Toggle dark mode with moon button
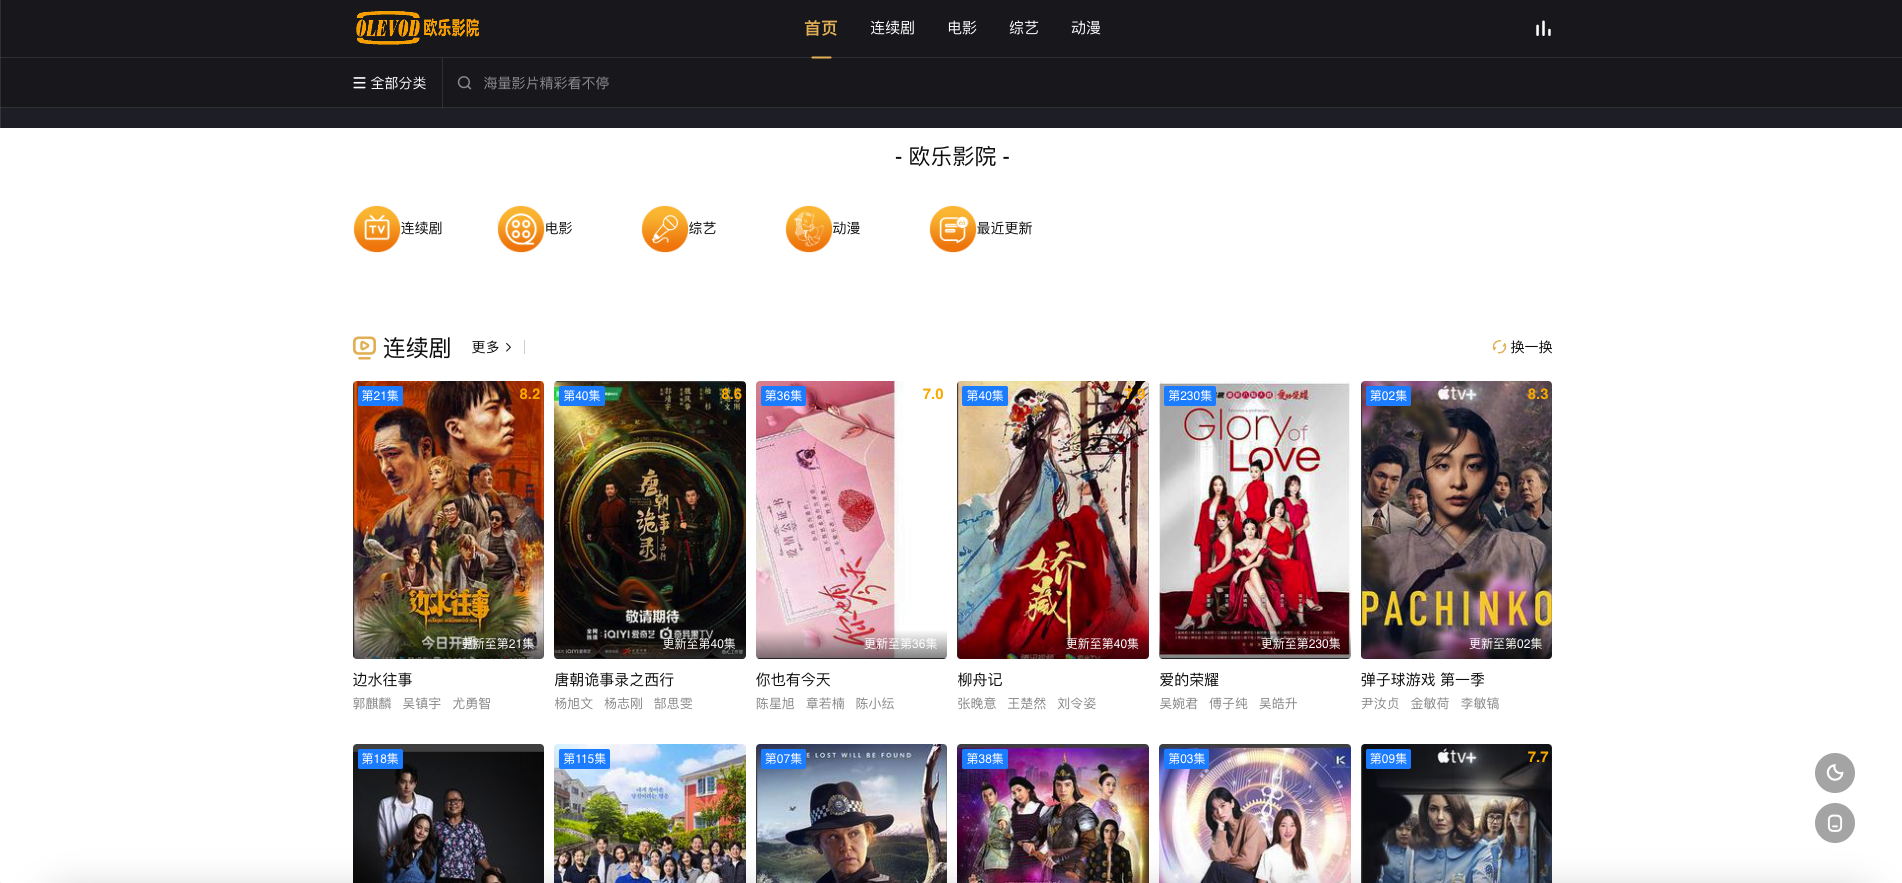 [1834, 773]
